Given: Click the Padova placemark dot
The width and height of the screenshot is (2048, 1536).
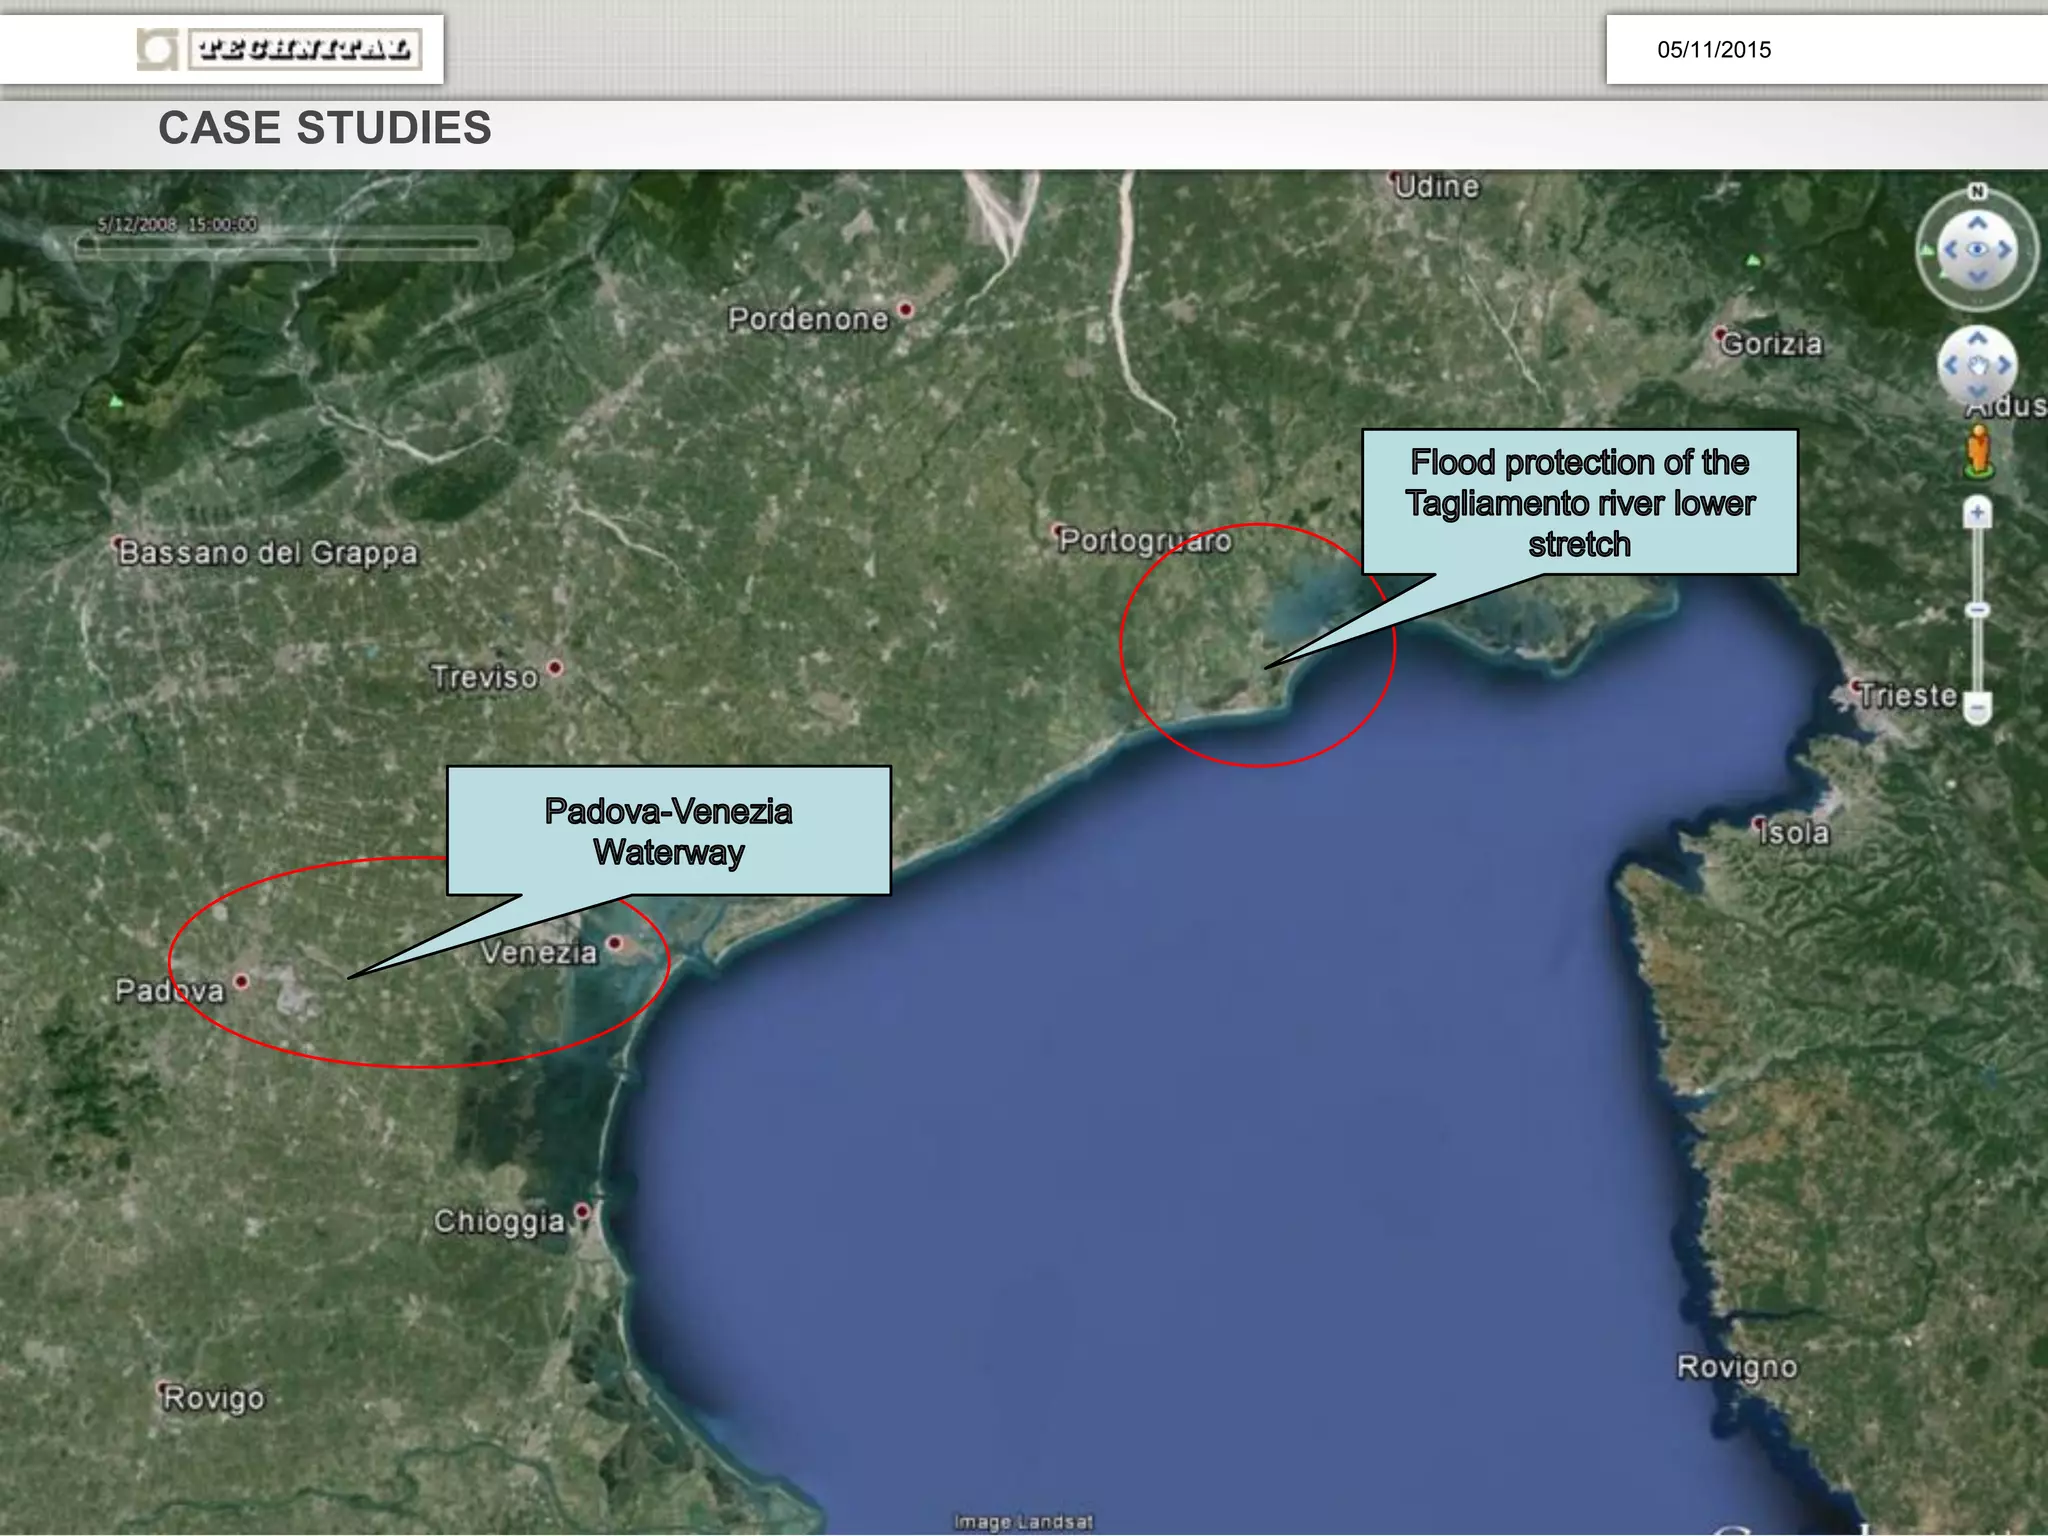Looking at the screenshot, I should click(x=241, y=981).
